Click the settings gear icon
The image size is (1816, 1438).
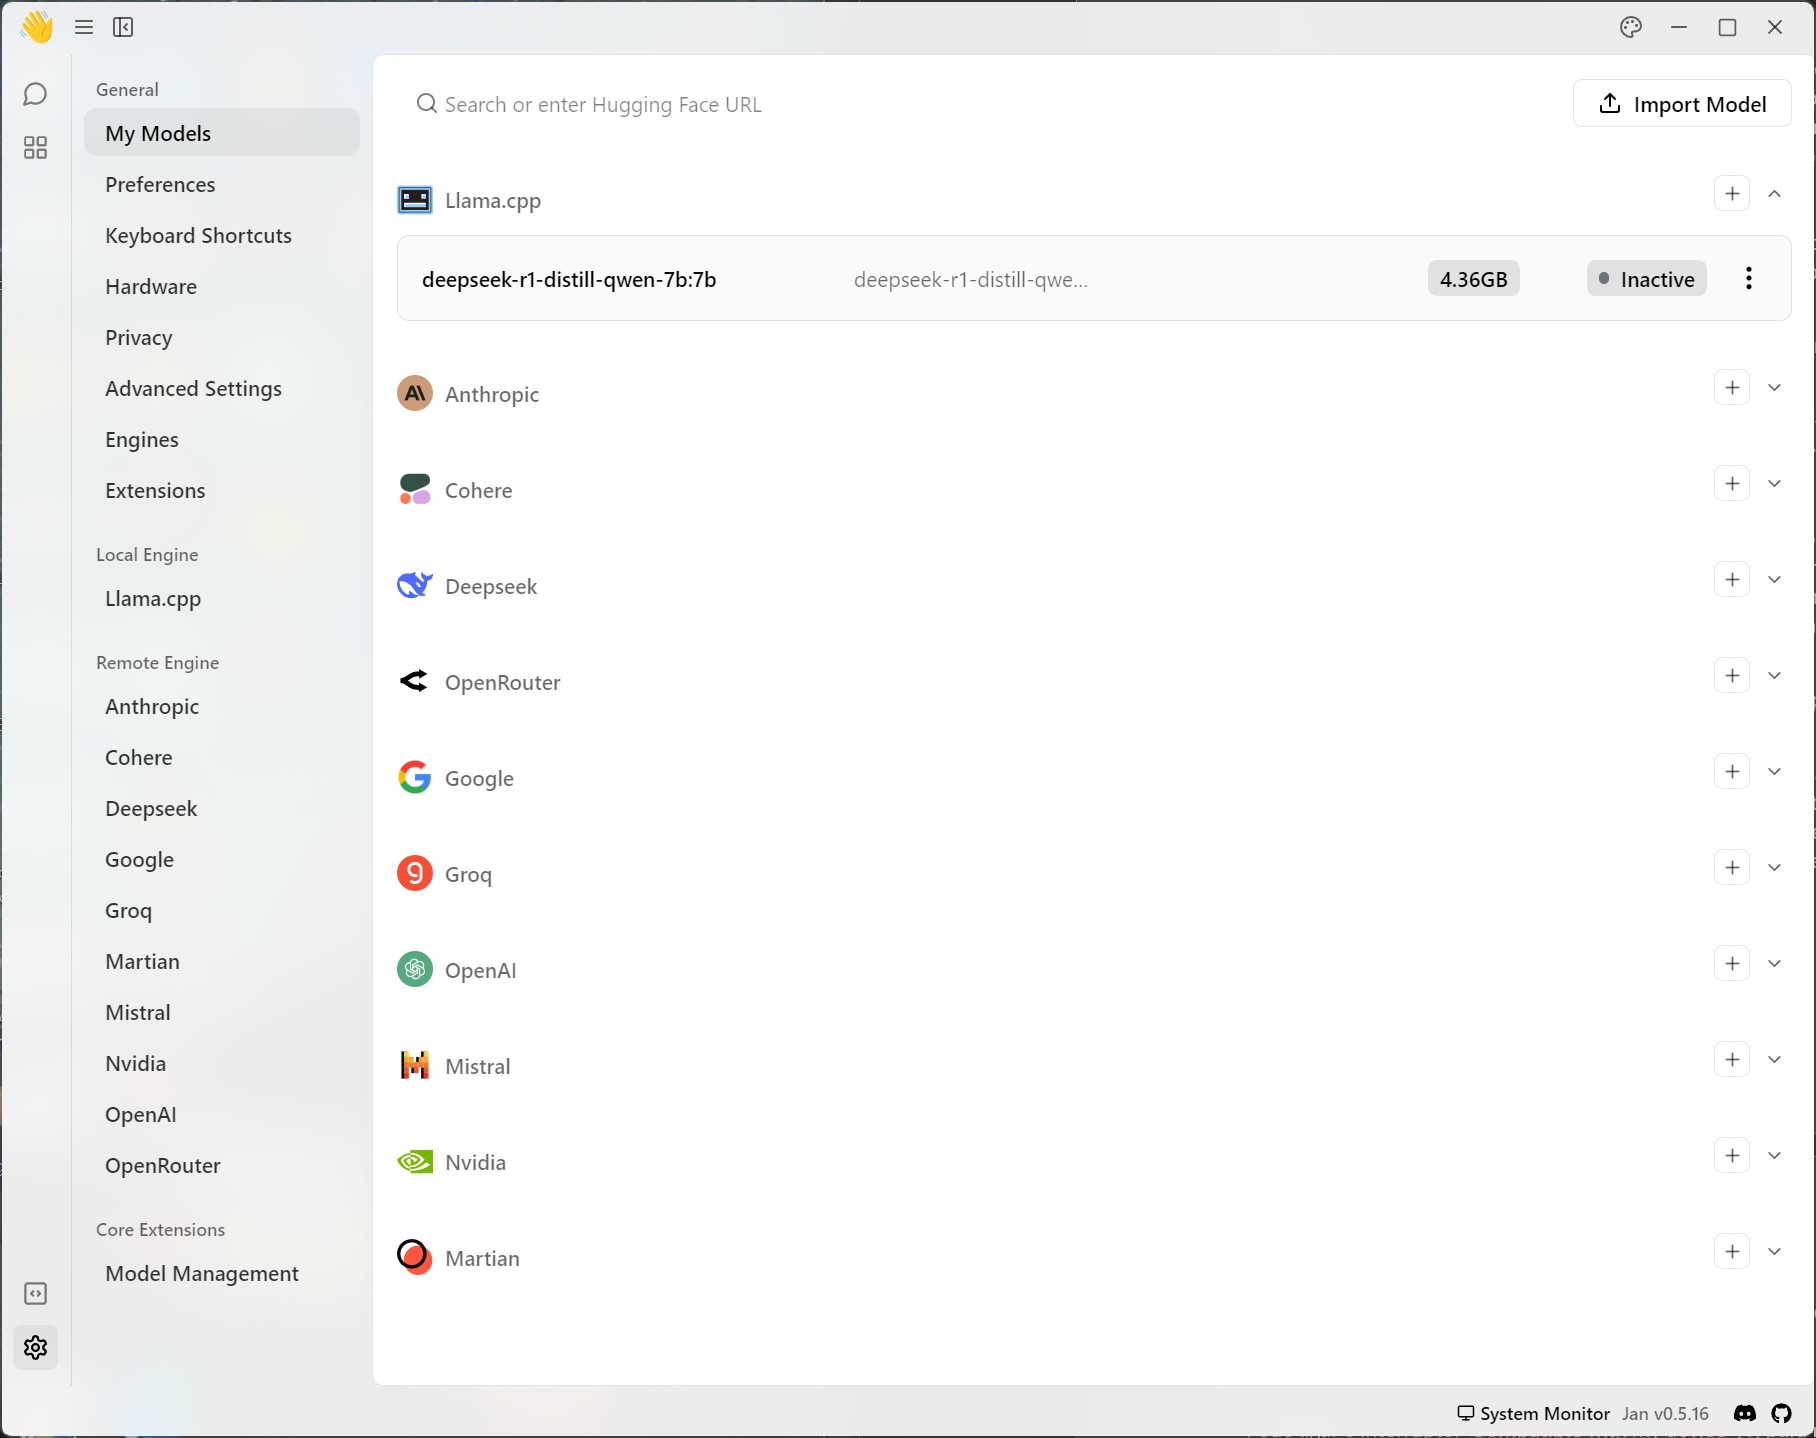point(35,1347)
